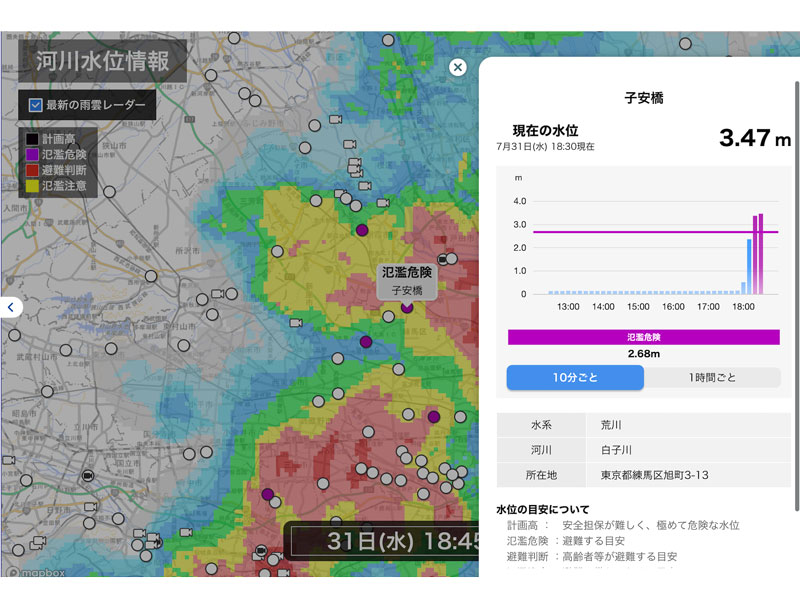Select the purple marker in the lower-left map area

pos(268,492)
